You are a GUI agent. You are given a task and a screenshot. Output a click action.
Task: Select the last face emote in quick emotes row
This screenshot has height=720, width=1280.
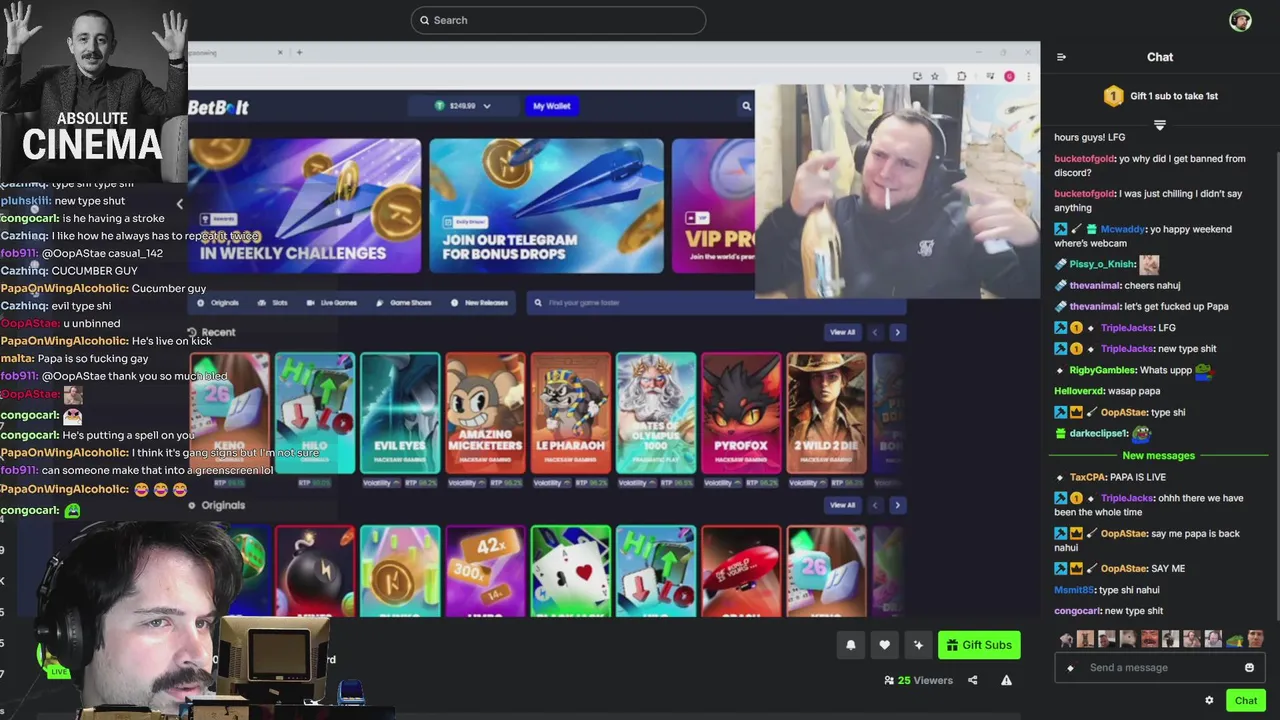pos(1256,640)
